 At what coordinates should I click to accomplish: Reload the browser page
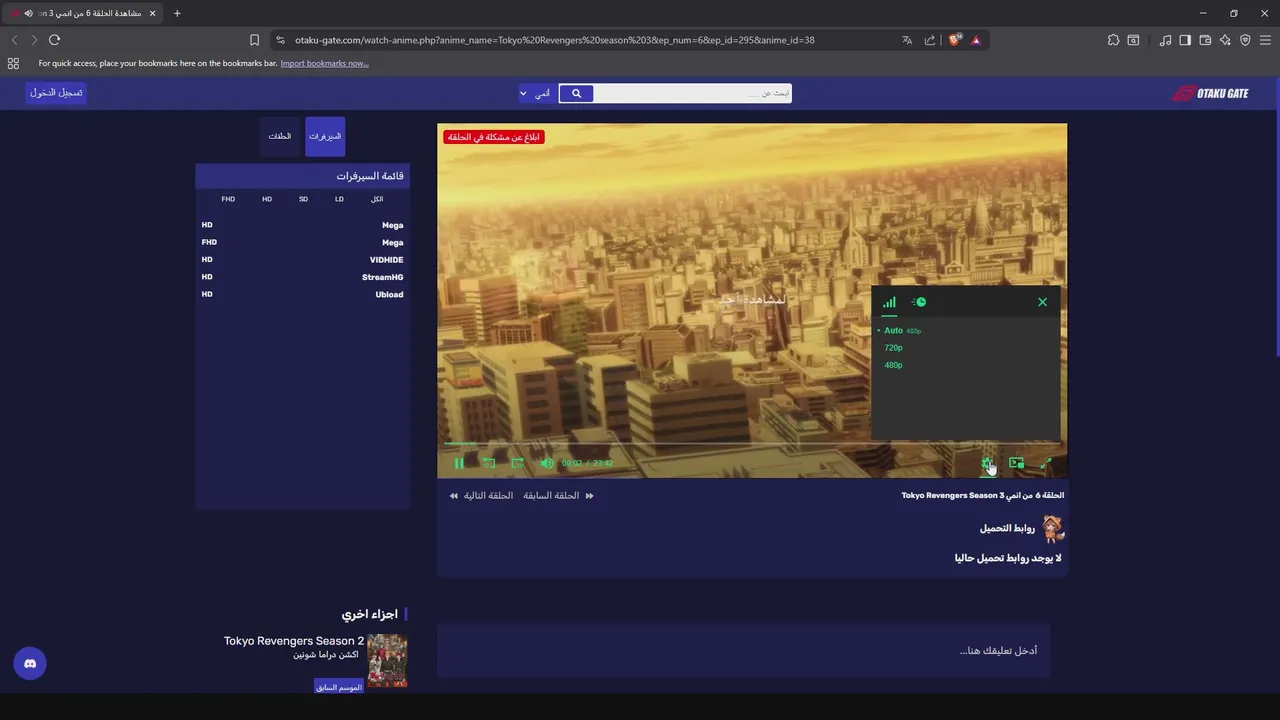click(54, 40)
